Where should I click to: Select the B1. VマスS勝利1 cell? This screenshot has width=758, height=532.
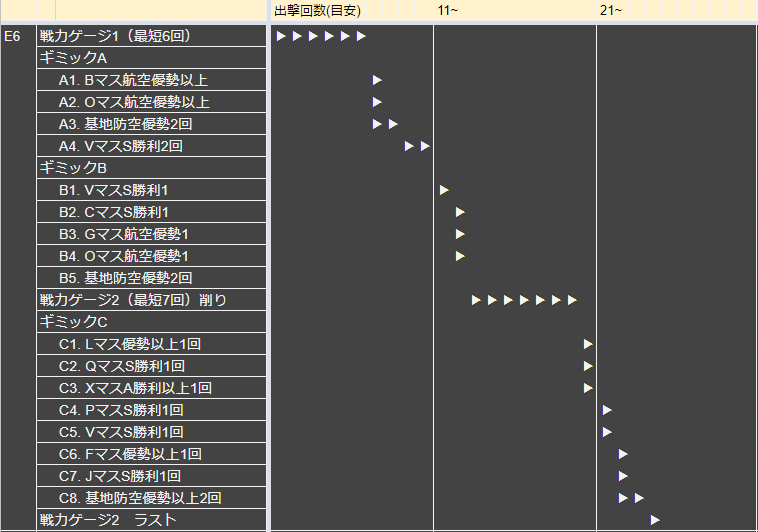(x=151, y=190)
